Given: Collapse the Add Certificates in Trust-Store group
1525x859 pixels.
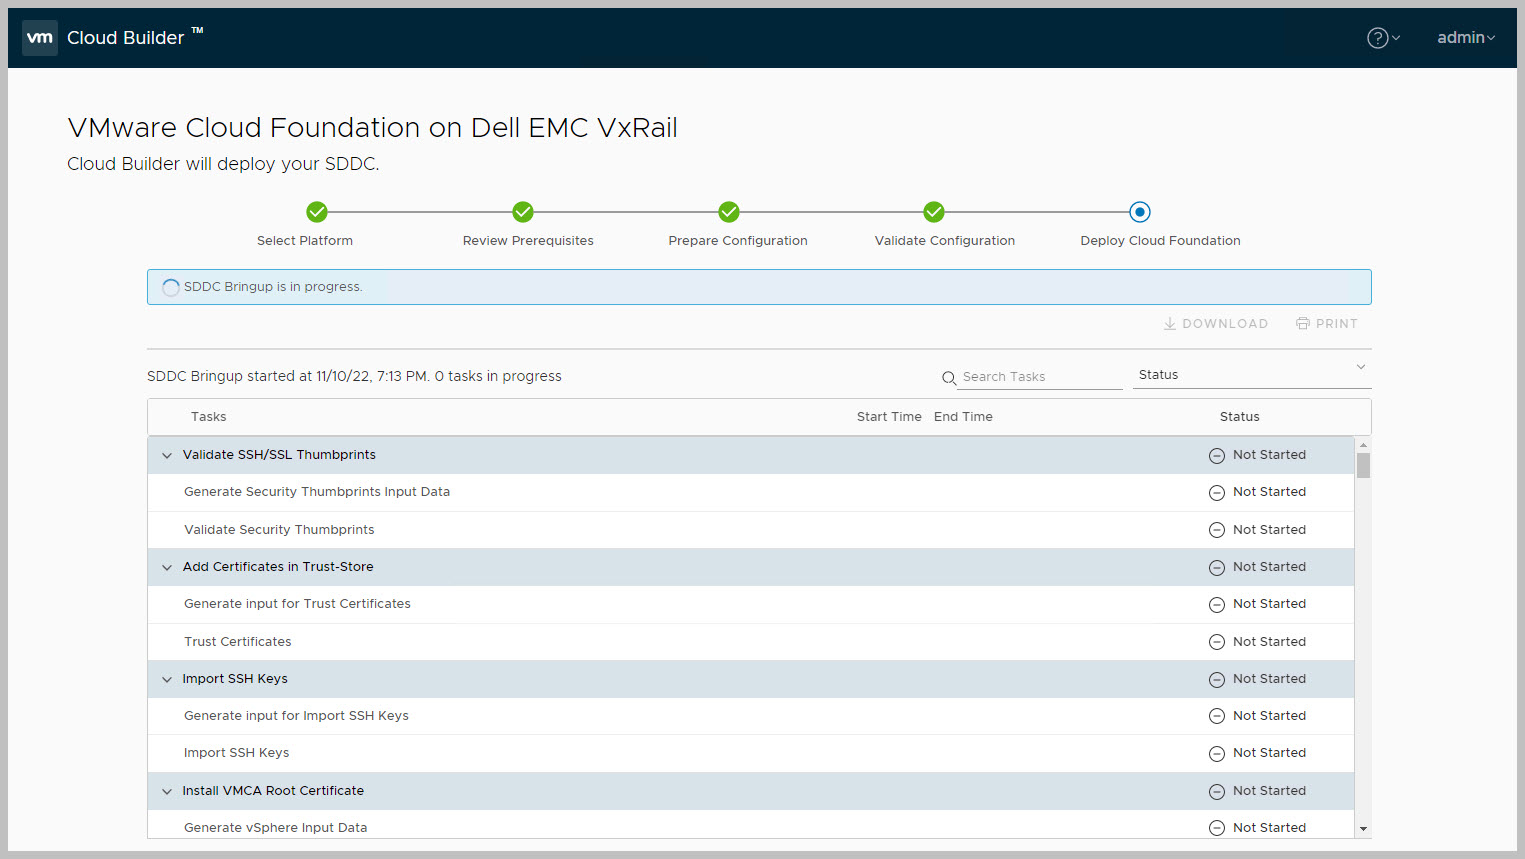Looking at the screenshot, I should pos(167,568).
